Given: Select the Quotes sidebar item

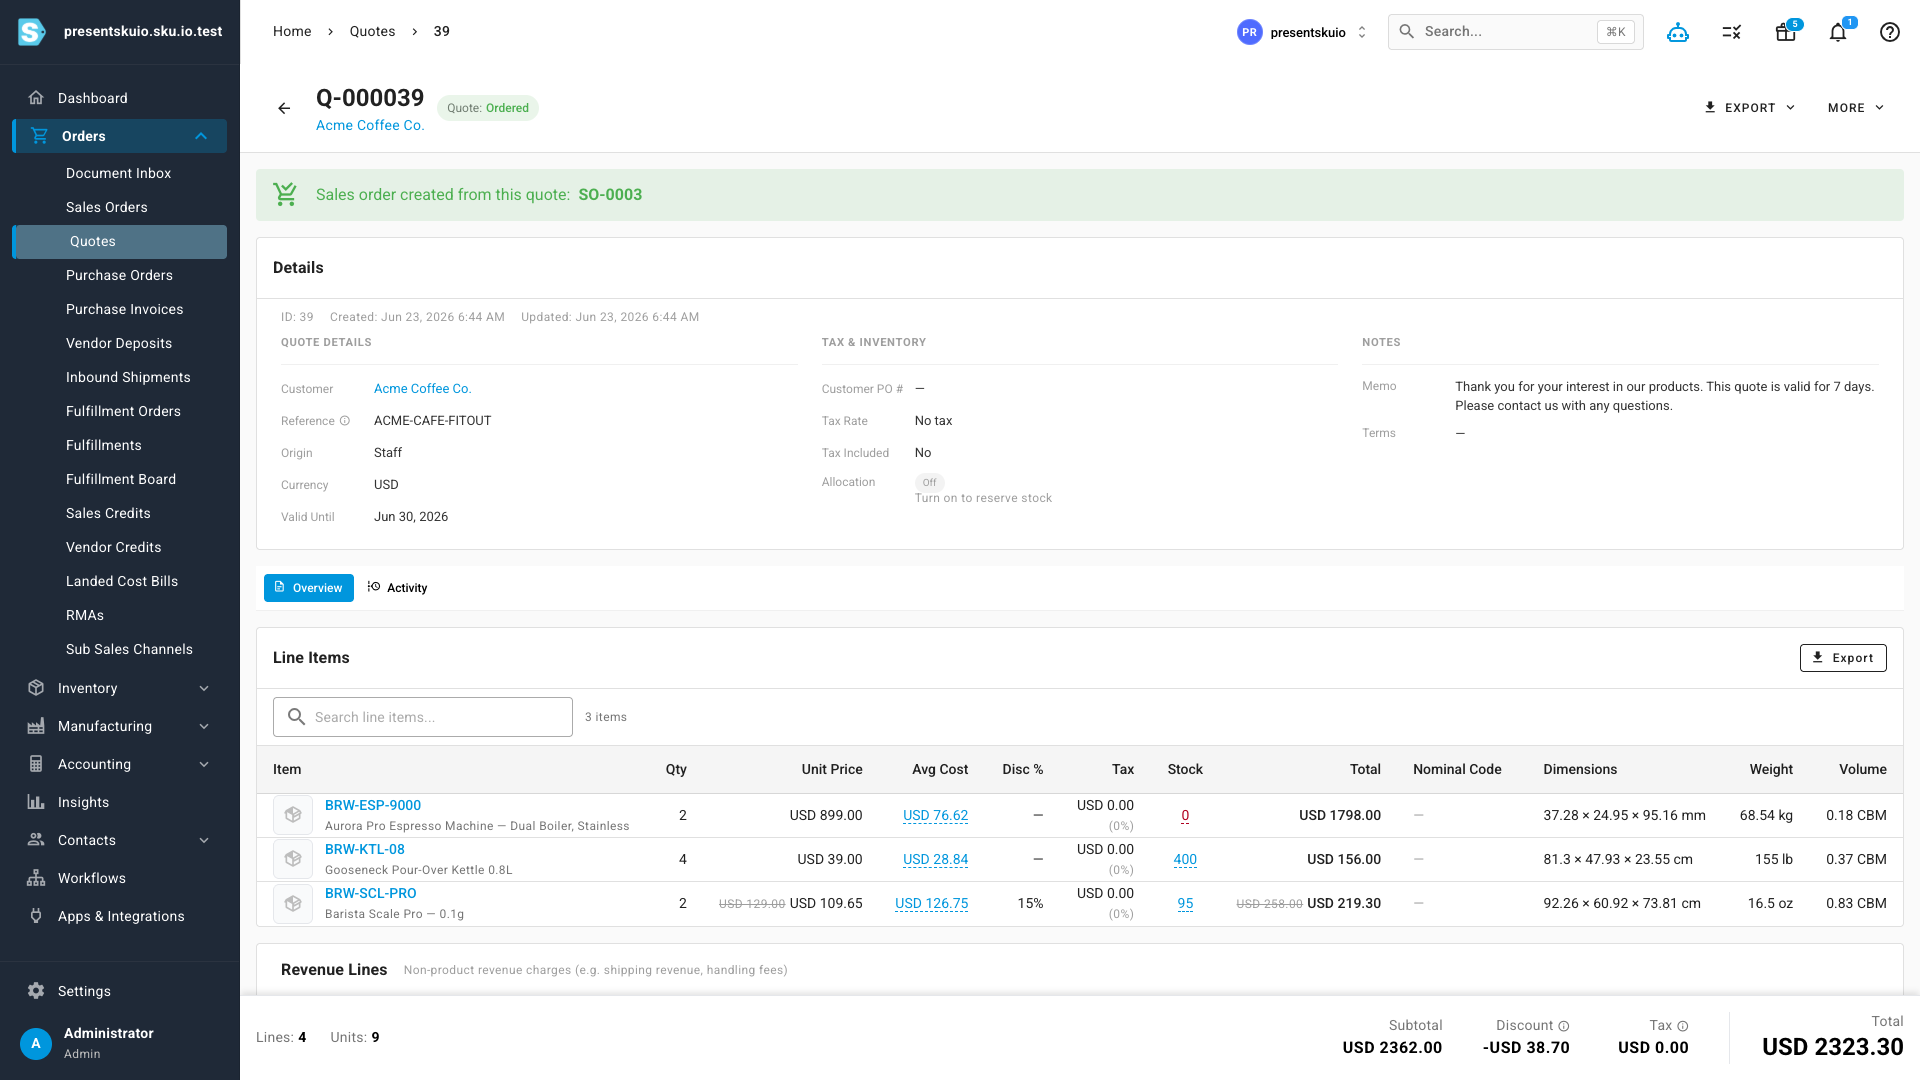Looking at the screenshot, I should pyautogui.click(x=120, y=241).
